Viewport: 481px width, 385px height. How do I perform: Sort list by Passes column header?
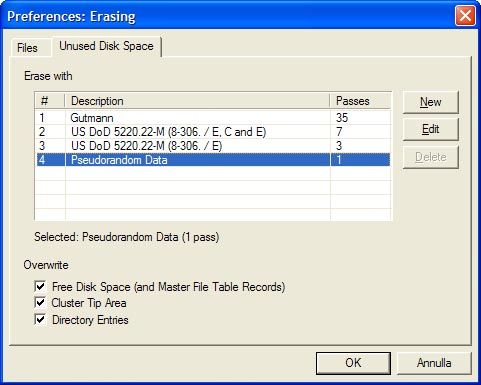tap(360, 101)
